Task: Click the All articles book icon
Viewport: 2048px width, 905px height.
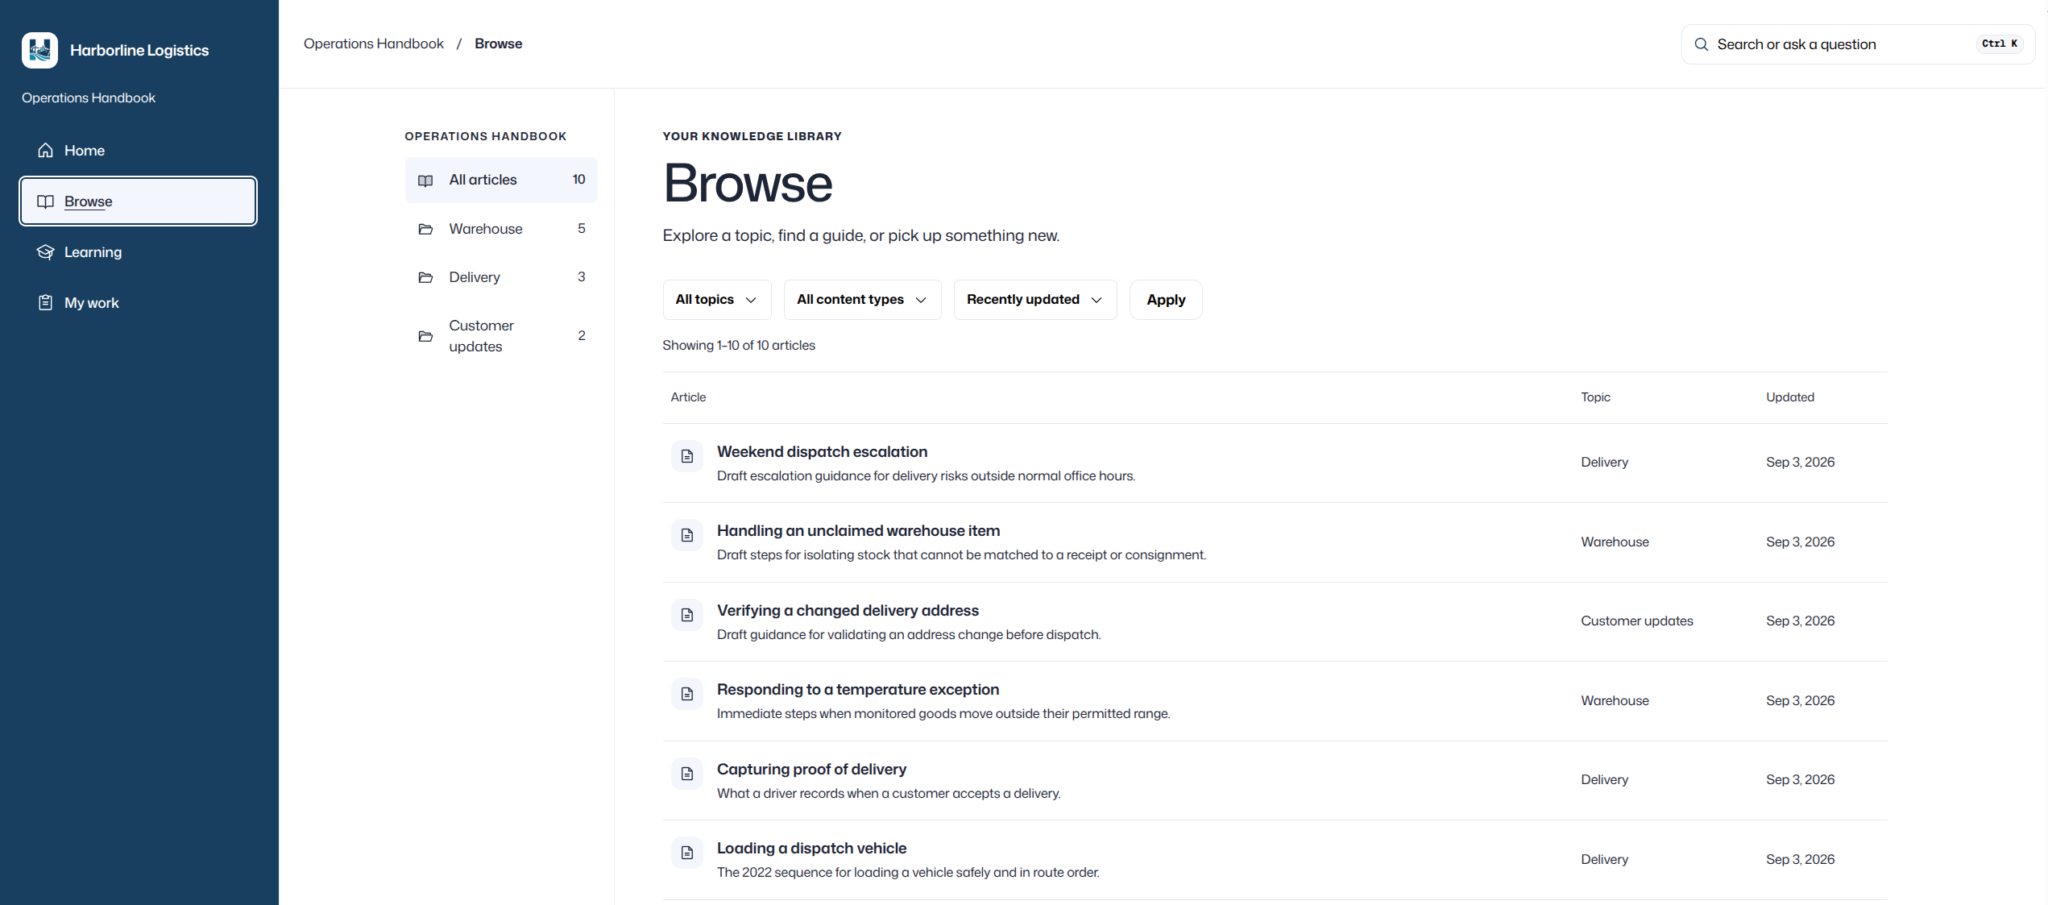Action: 425,181
